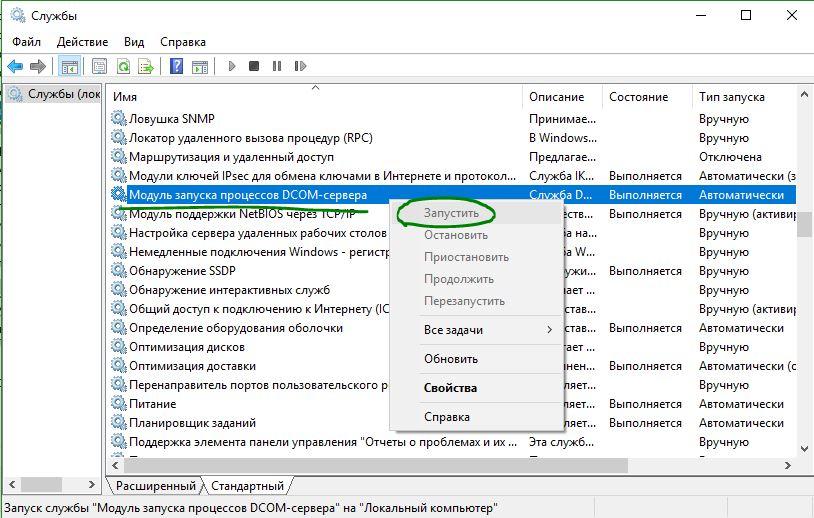The height and width of the screenshot is (518, 814).
Task: Choose Остановить in context menu
Action: coord(456,235)
